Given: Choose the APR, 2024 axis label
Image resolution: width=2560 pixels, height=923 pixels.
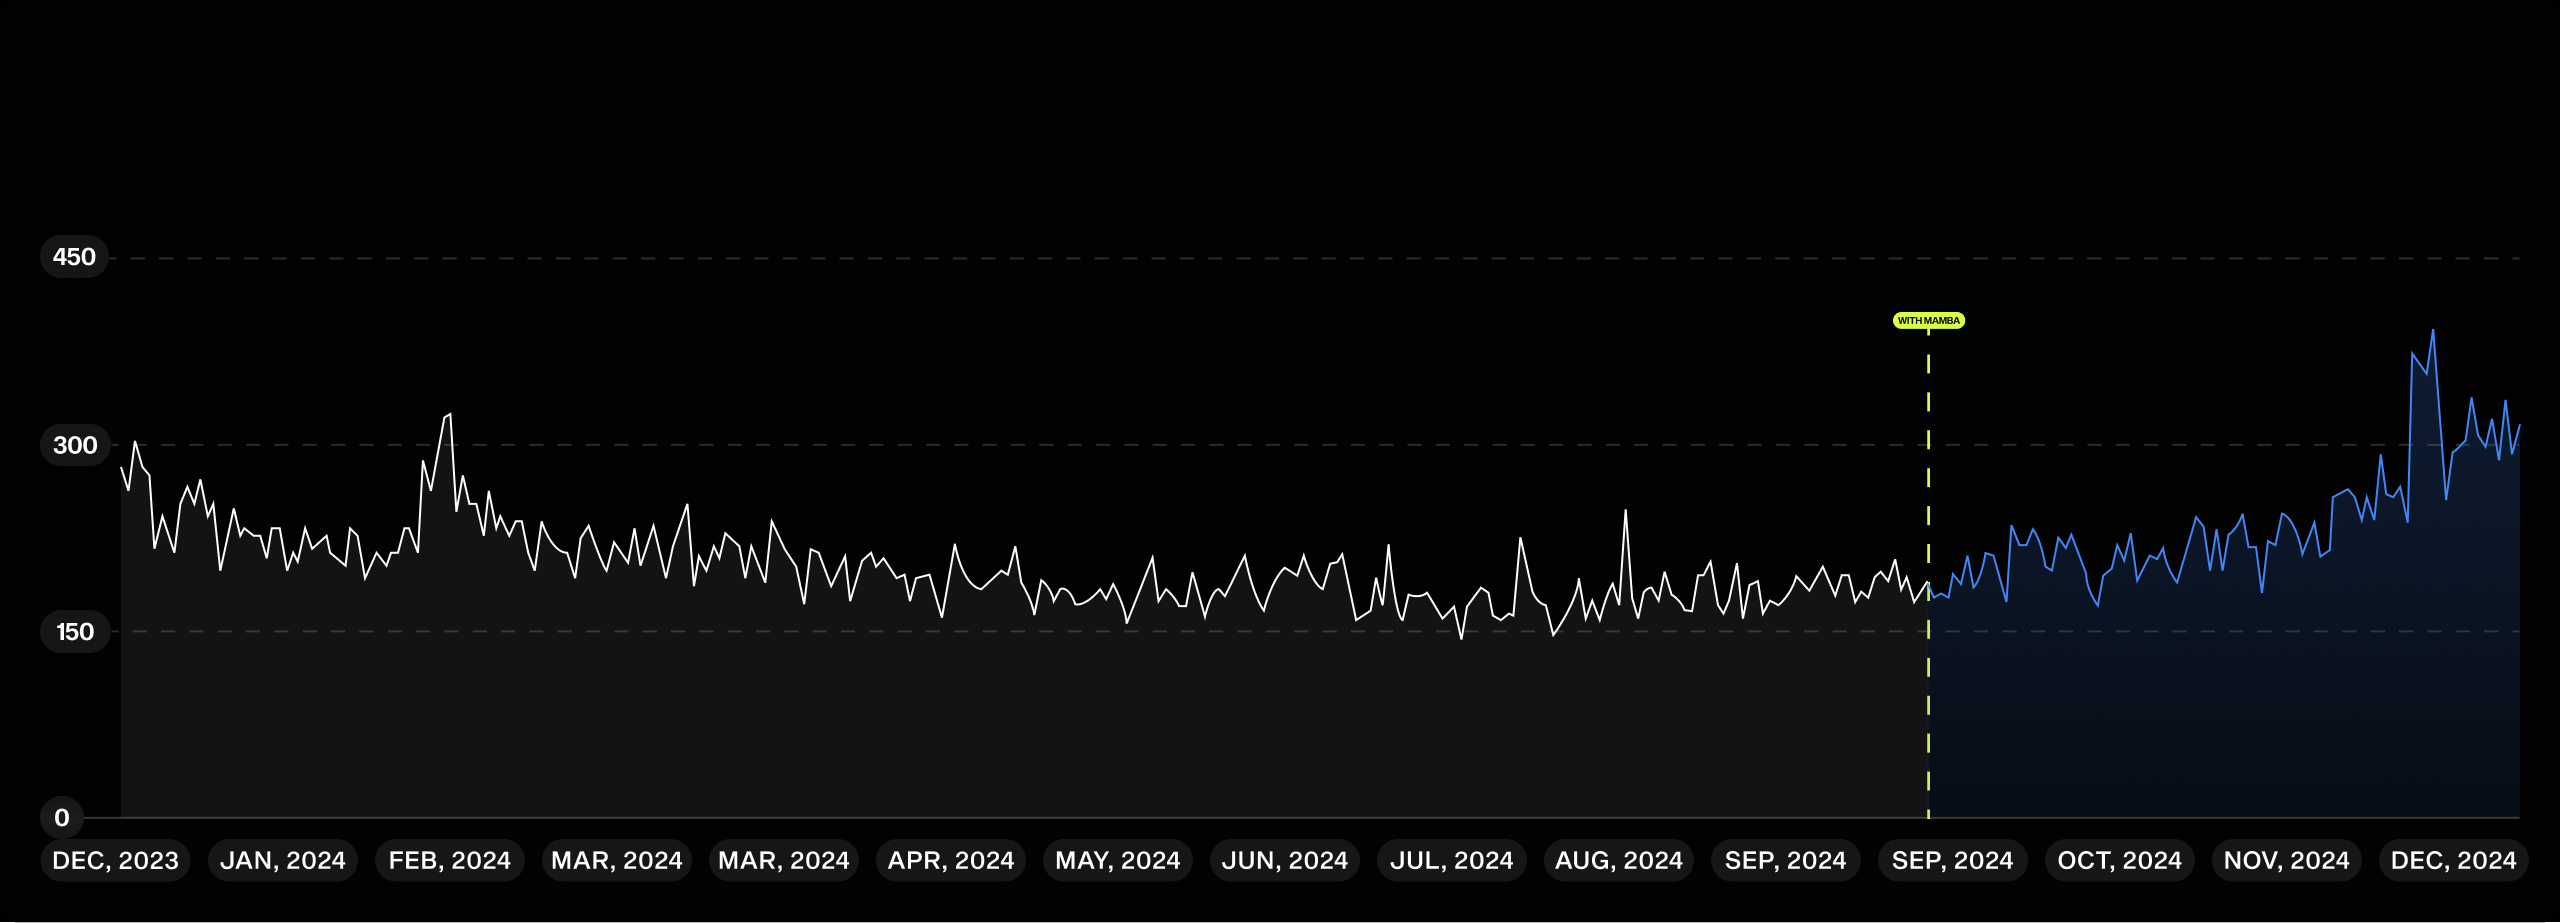Looking at the screenshot, I should [x=950, y=861].
